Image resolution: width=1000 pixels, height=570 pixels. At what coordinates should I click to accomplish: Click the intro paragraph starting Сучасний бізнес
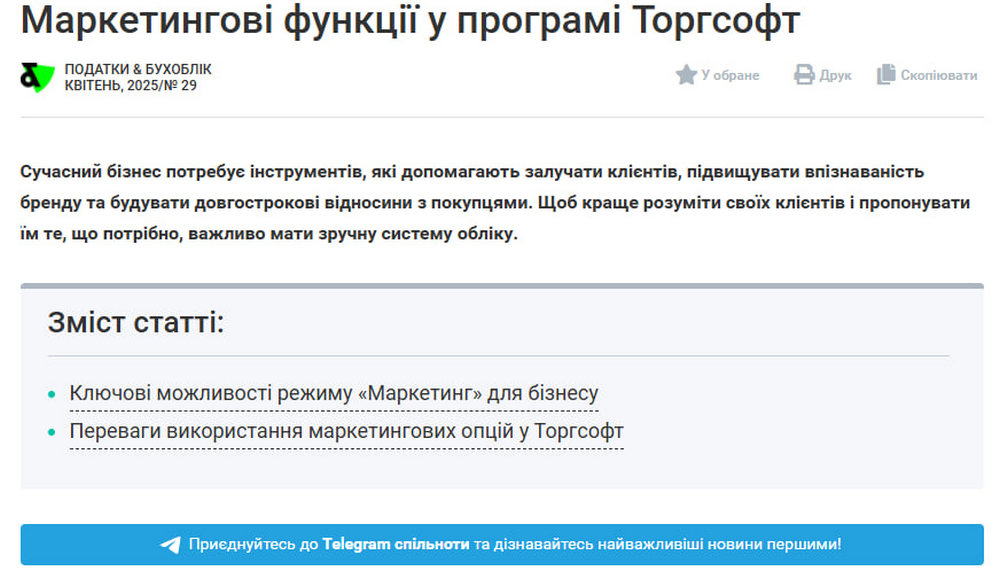point(495,203)
